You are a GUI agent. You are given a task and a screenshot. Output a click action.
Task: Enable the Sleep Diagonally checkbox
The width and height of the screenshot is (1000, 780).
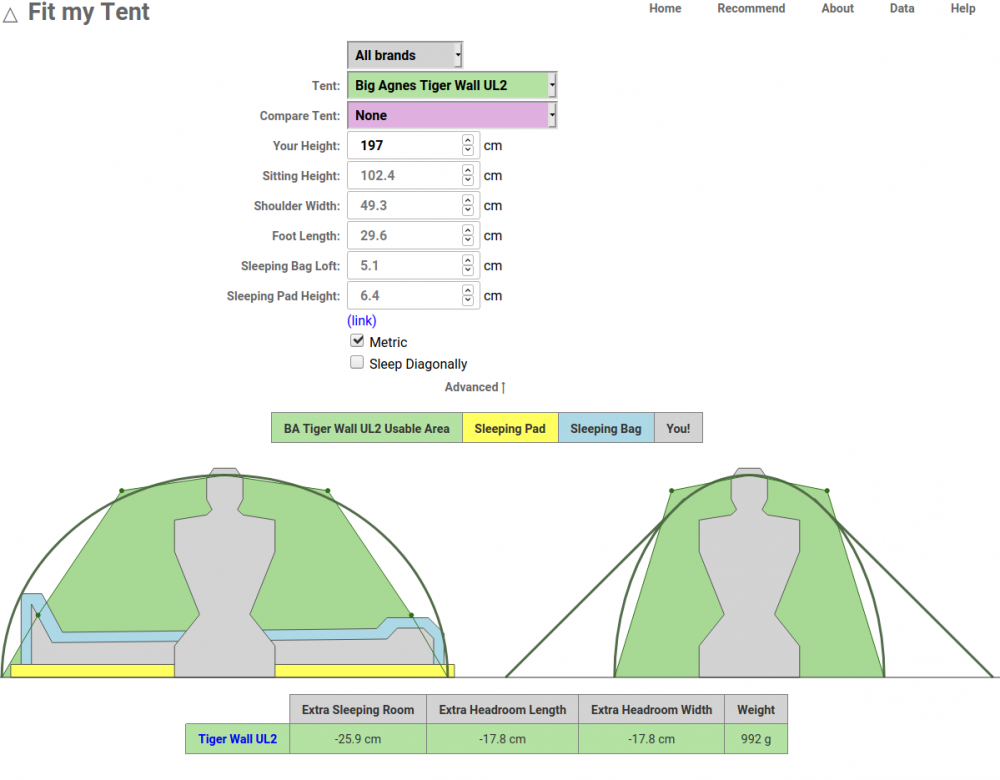pos(357,363)
